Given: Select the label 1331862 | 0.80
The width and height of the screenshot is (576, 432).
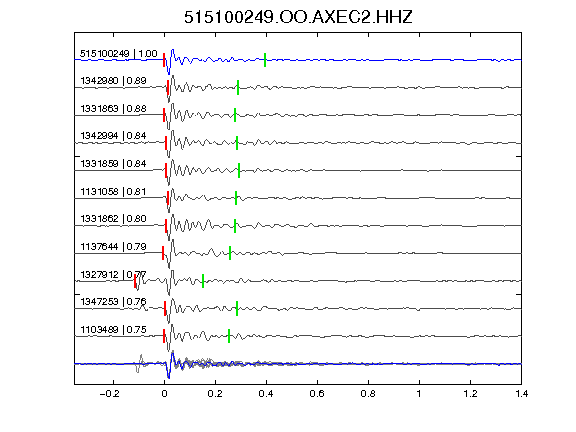Looking at the screenshot, I should point(114,219).
